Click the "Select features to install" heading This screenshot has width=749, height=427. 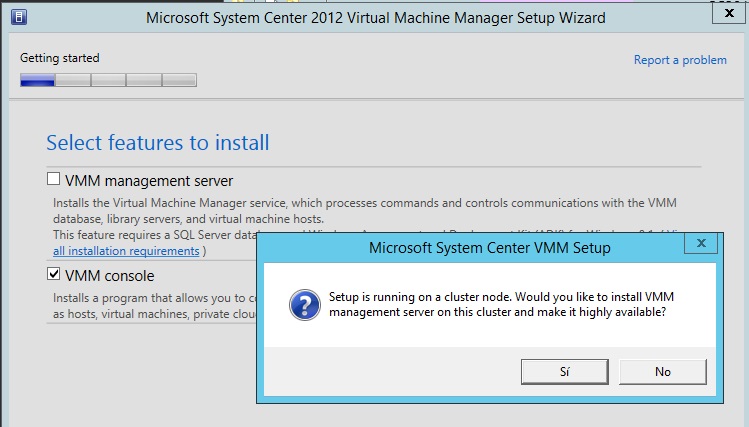pos(158,143)
